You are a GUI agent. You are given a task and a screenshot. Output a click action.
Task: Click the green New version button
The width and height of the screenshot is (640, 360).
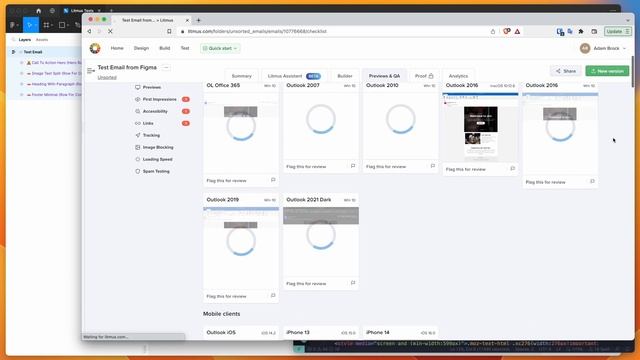(607, 71)
